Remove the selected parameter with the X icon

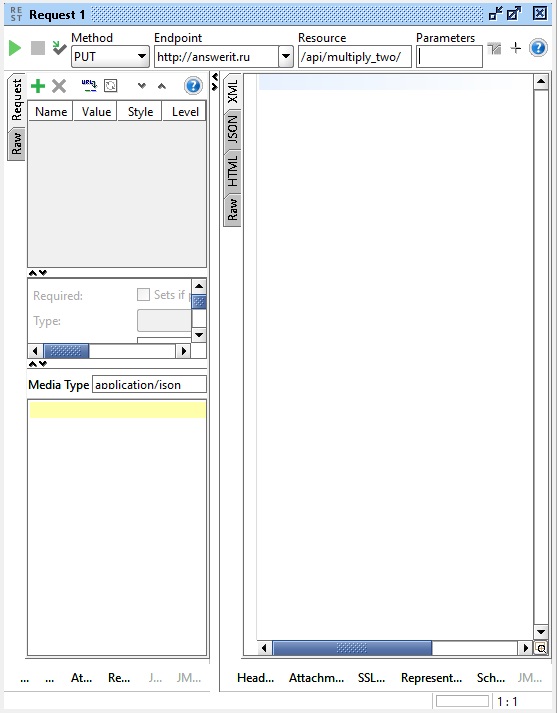click(x=59, y=85)
